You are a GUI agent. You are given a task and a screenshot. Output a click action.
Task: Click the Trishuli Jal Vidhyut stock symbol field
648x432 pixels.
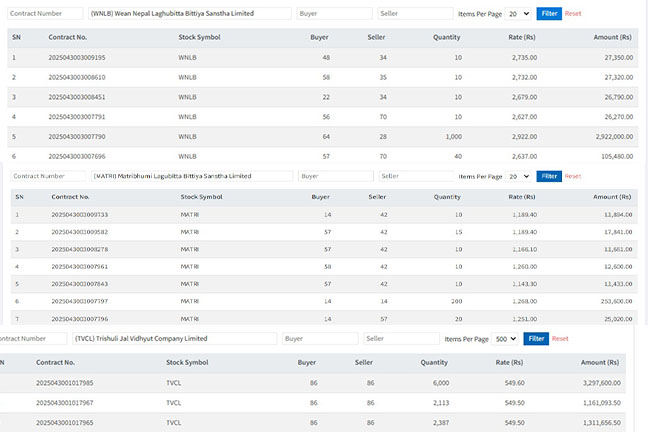point(175,339)
